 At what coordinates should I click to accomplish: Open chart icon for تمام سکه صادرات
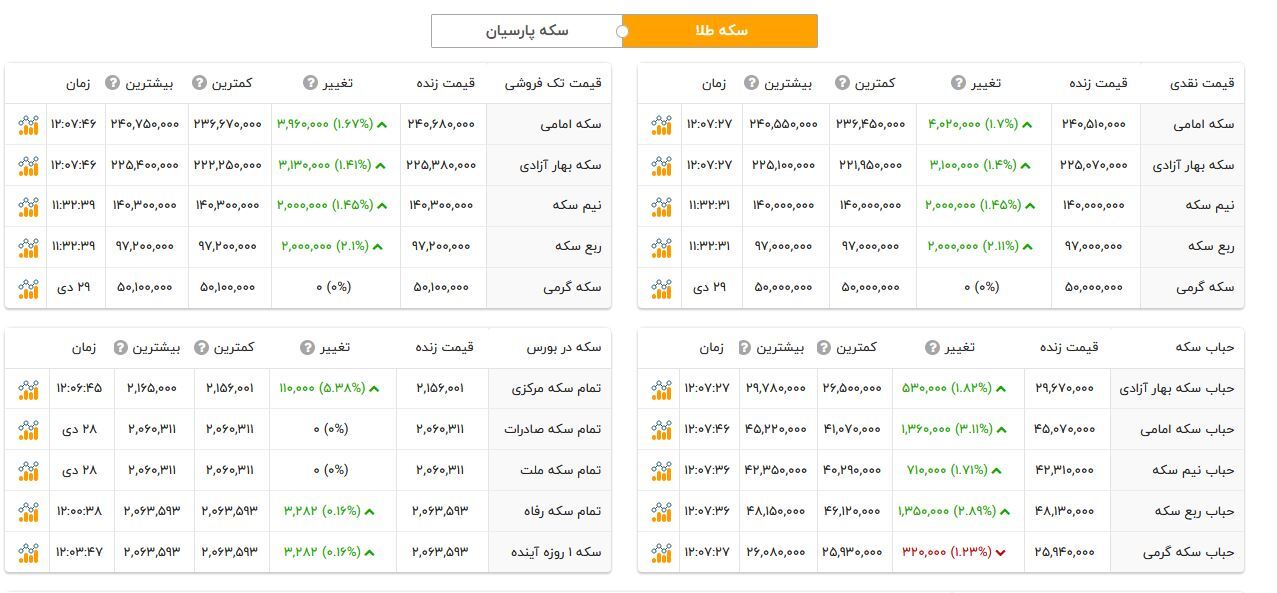coord(28,430)
